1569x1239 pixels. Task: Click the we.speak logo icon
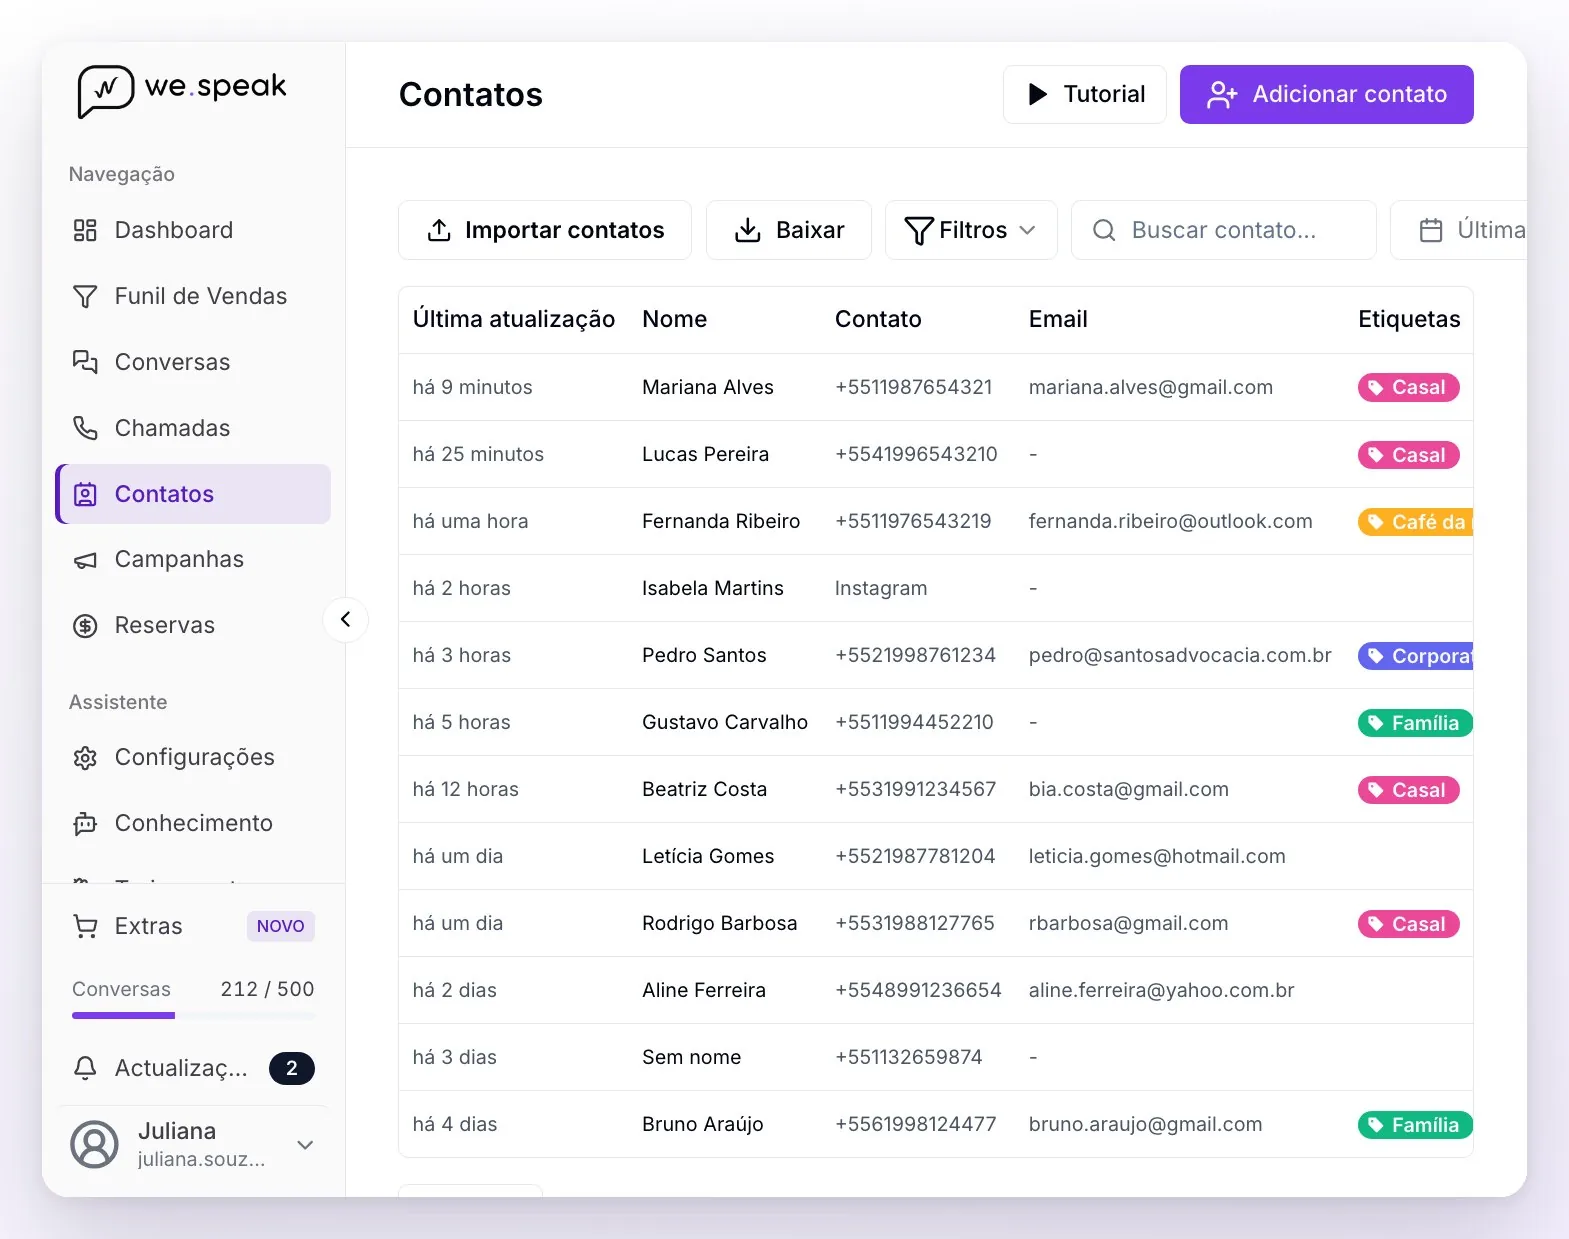105,91
